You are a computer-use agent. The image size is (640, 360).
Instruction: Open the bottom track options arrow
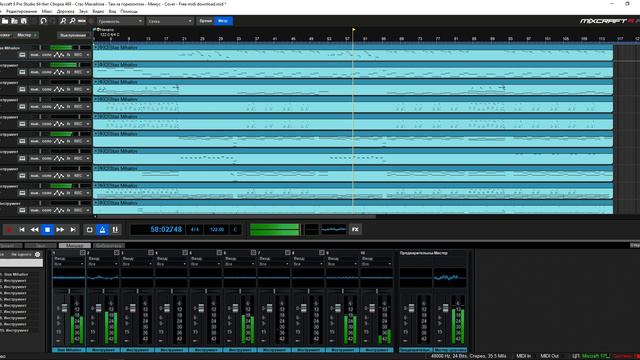pos(88,210)
